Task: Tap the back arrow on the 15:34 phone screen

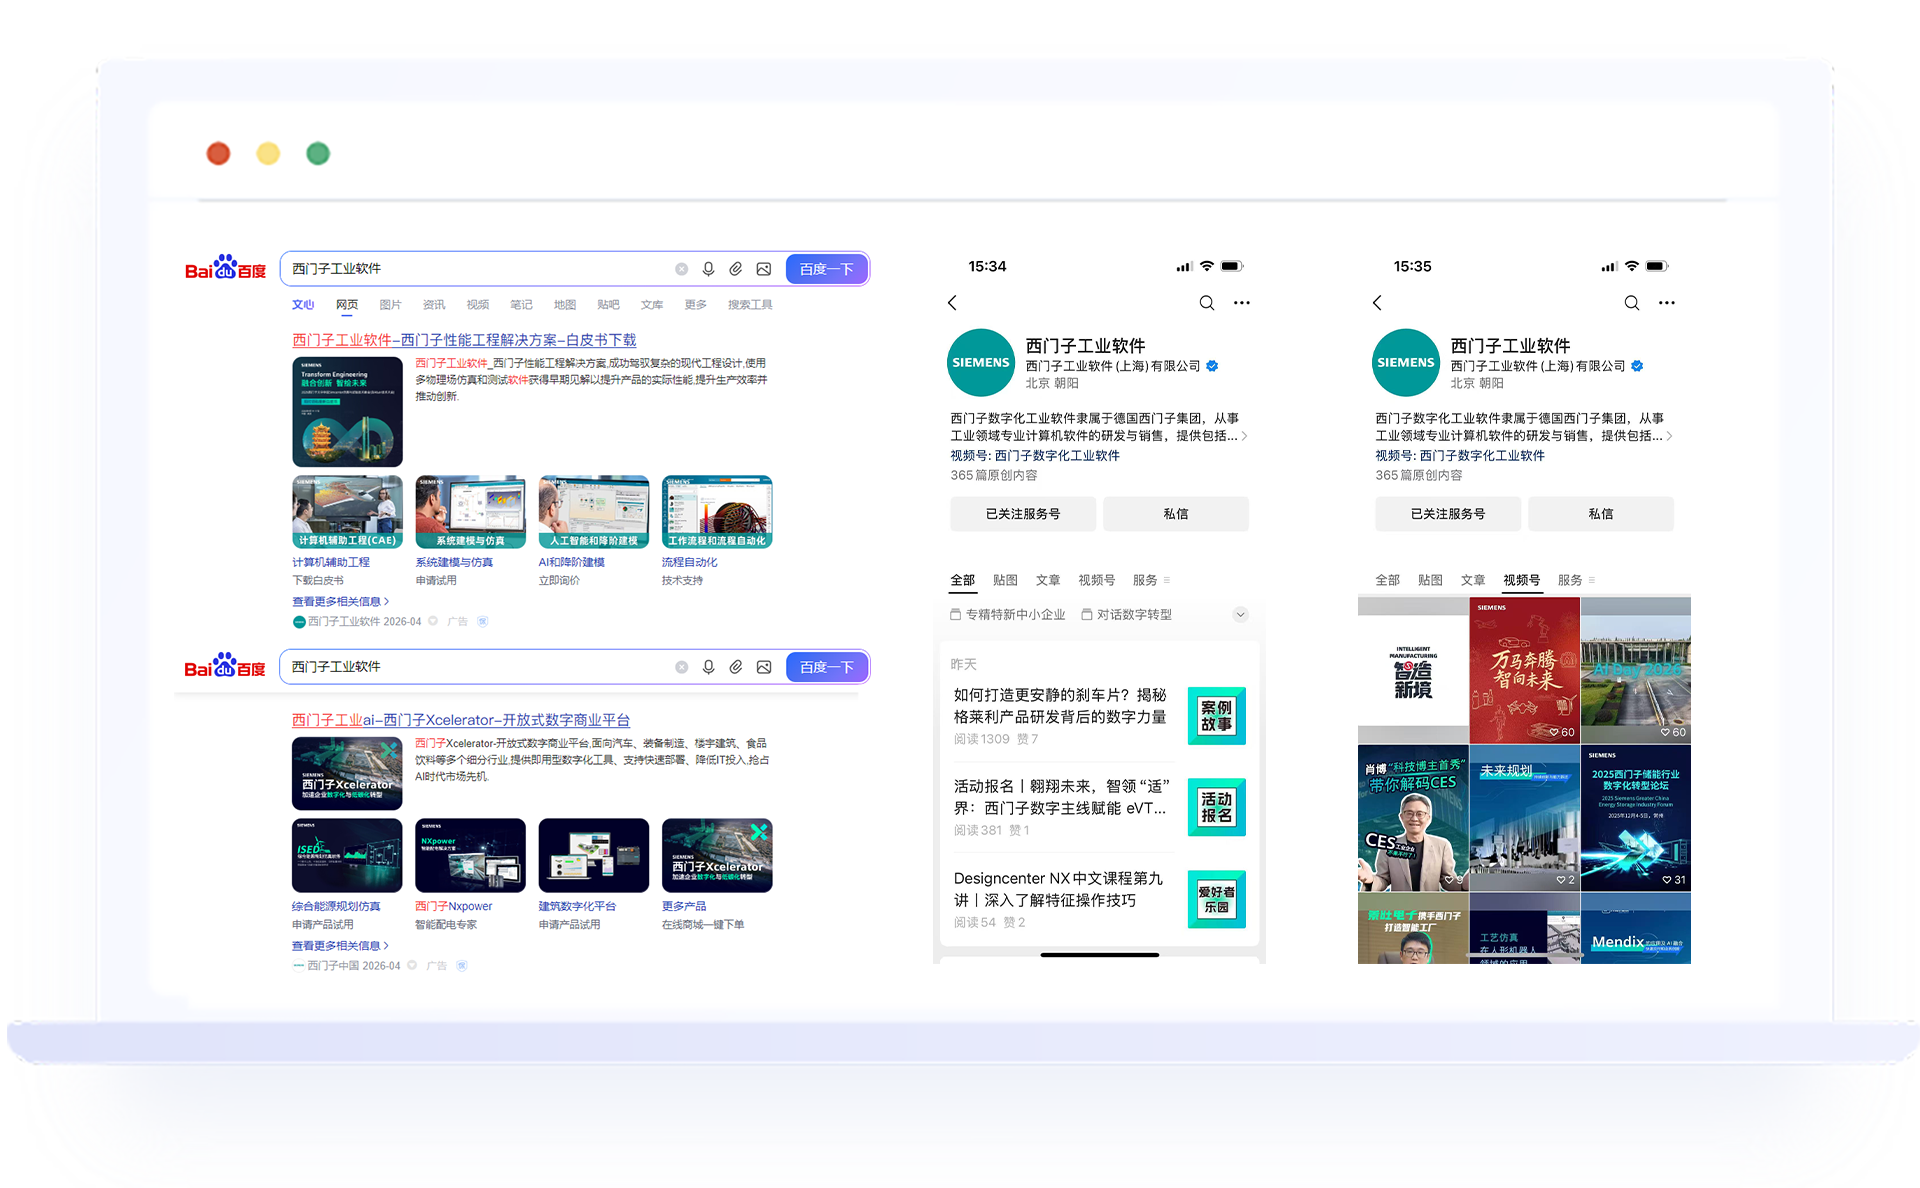Action: [952, 302]
